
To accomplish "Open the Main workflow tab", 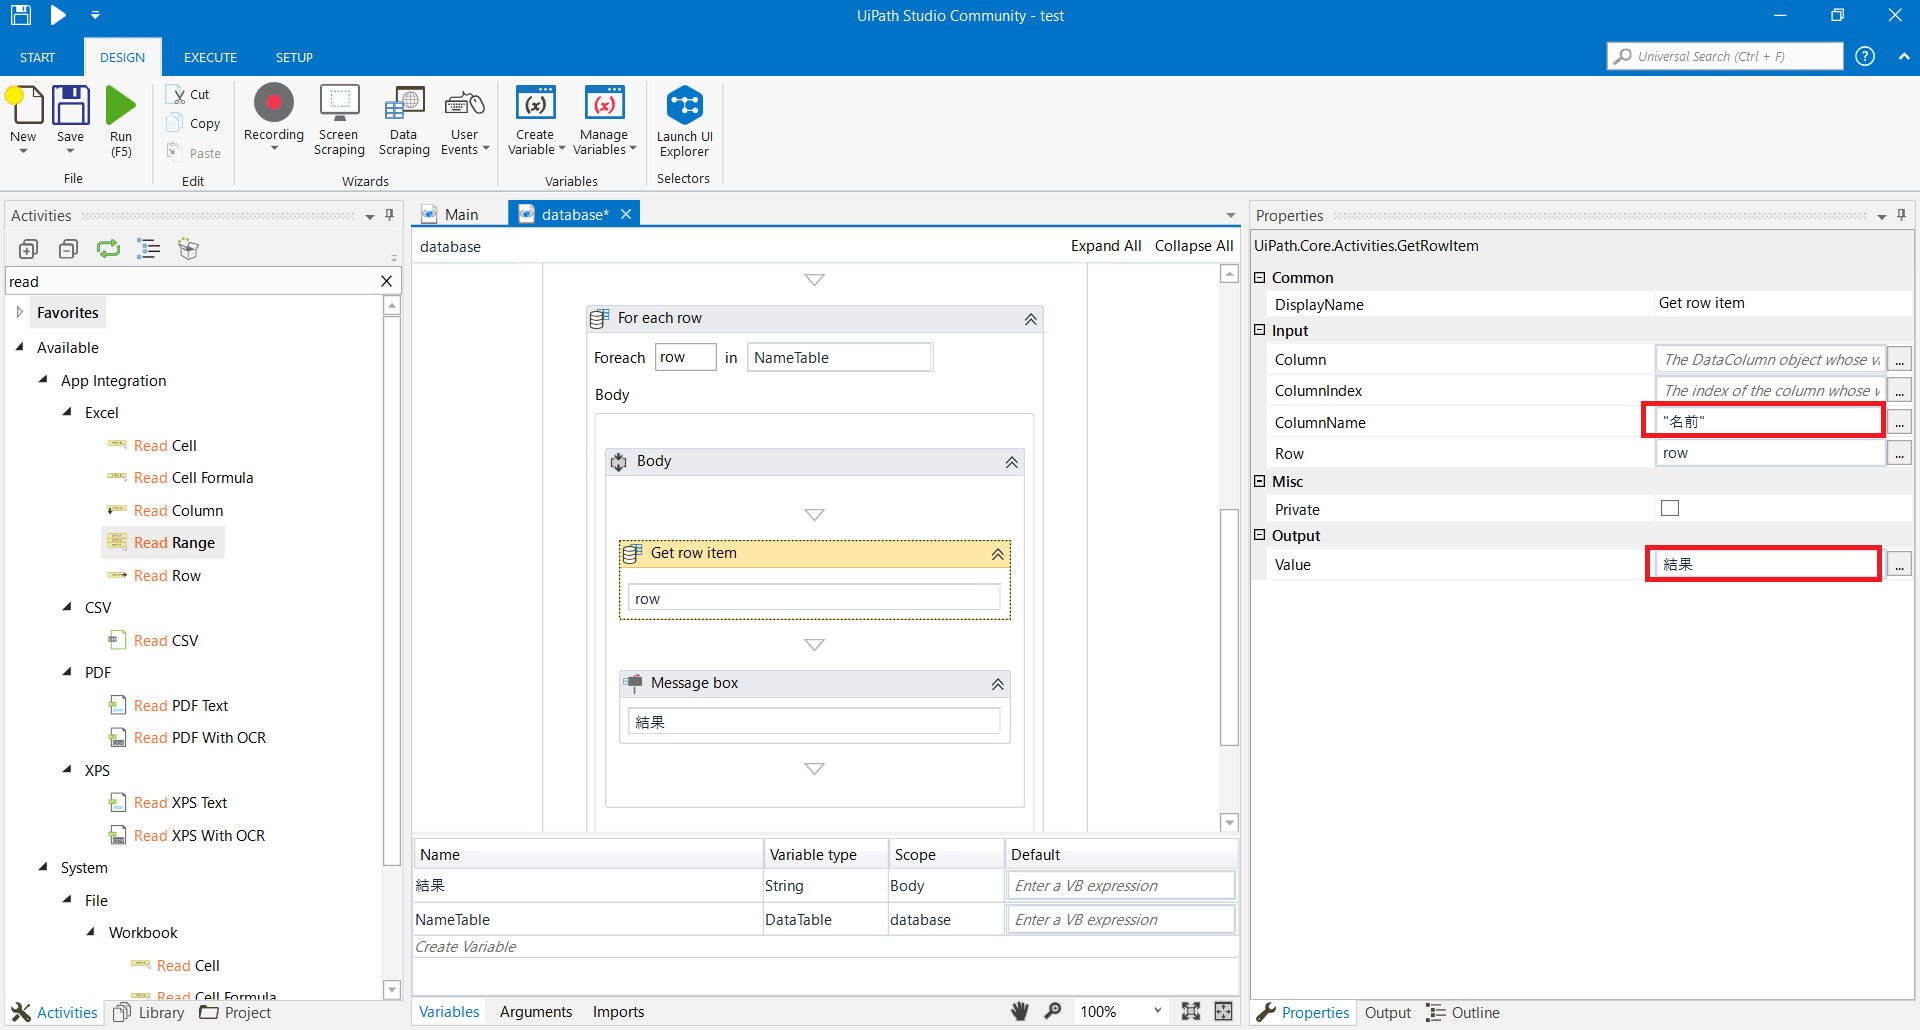I will 462,213.
